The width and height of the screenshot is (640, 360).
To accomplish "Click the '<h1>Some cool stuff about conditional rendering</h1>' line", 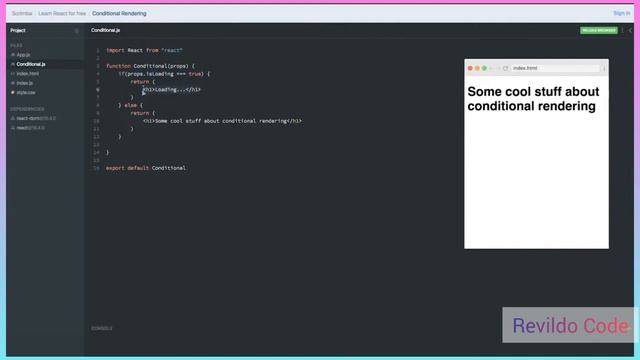I will pyautogui.click(x=222, y=121).
